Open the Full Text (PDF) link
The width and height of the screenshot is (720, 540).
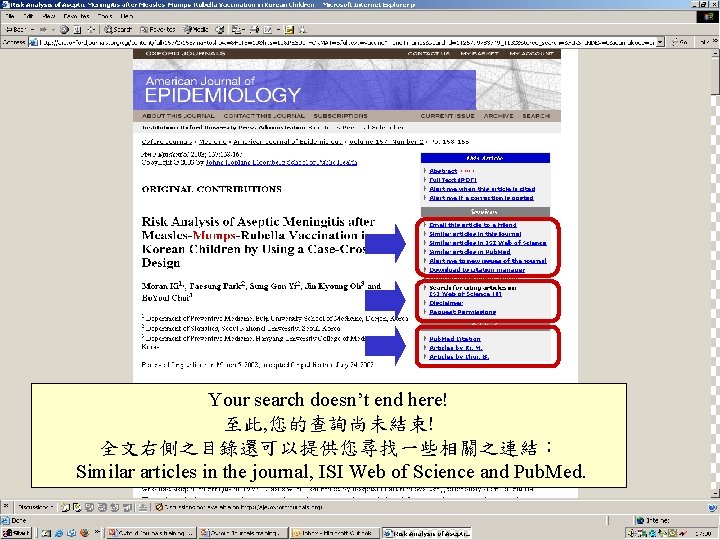pos(453,180)
